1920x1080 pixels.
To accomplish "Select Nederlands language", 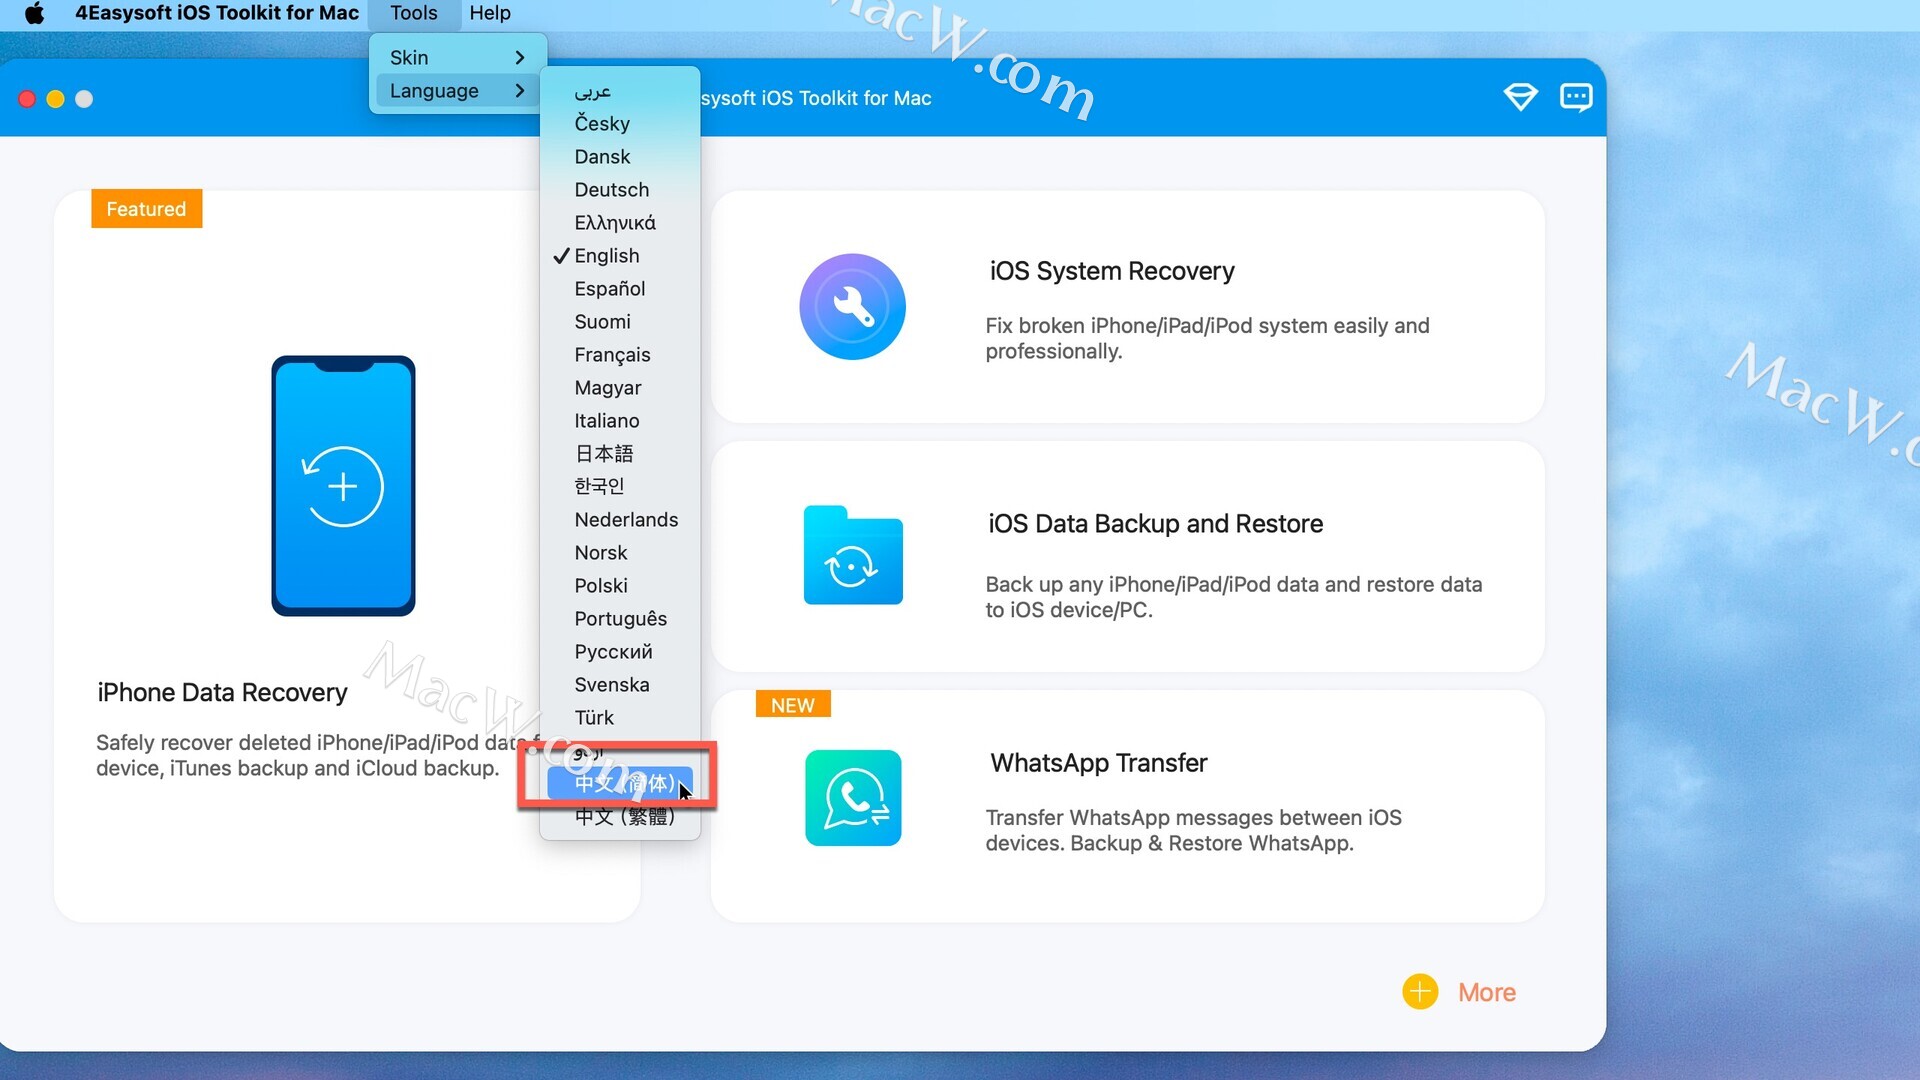I will (620, 520).
